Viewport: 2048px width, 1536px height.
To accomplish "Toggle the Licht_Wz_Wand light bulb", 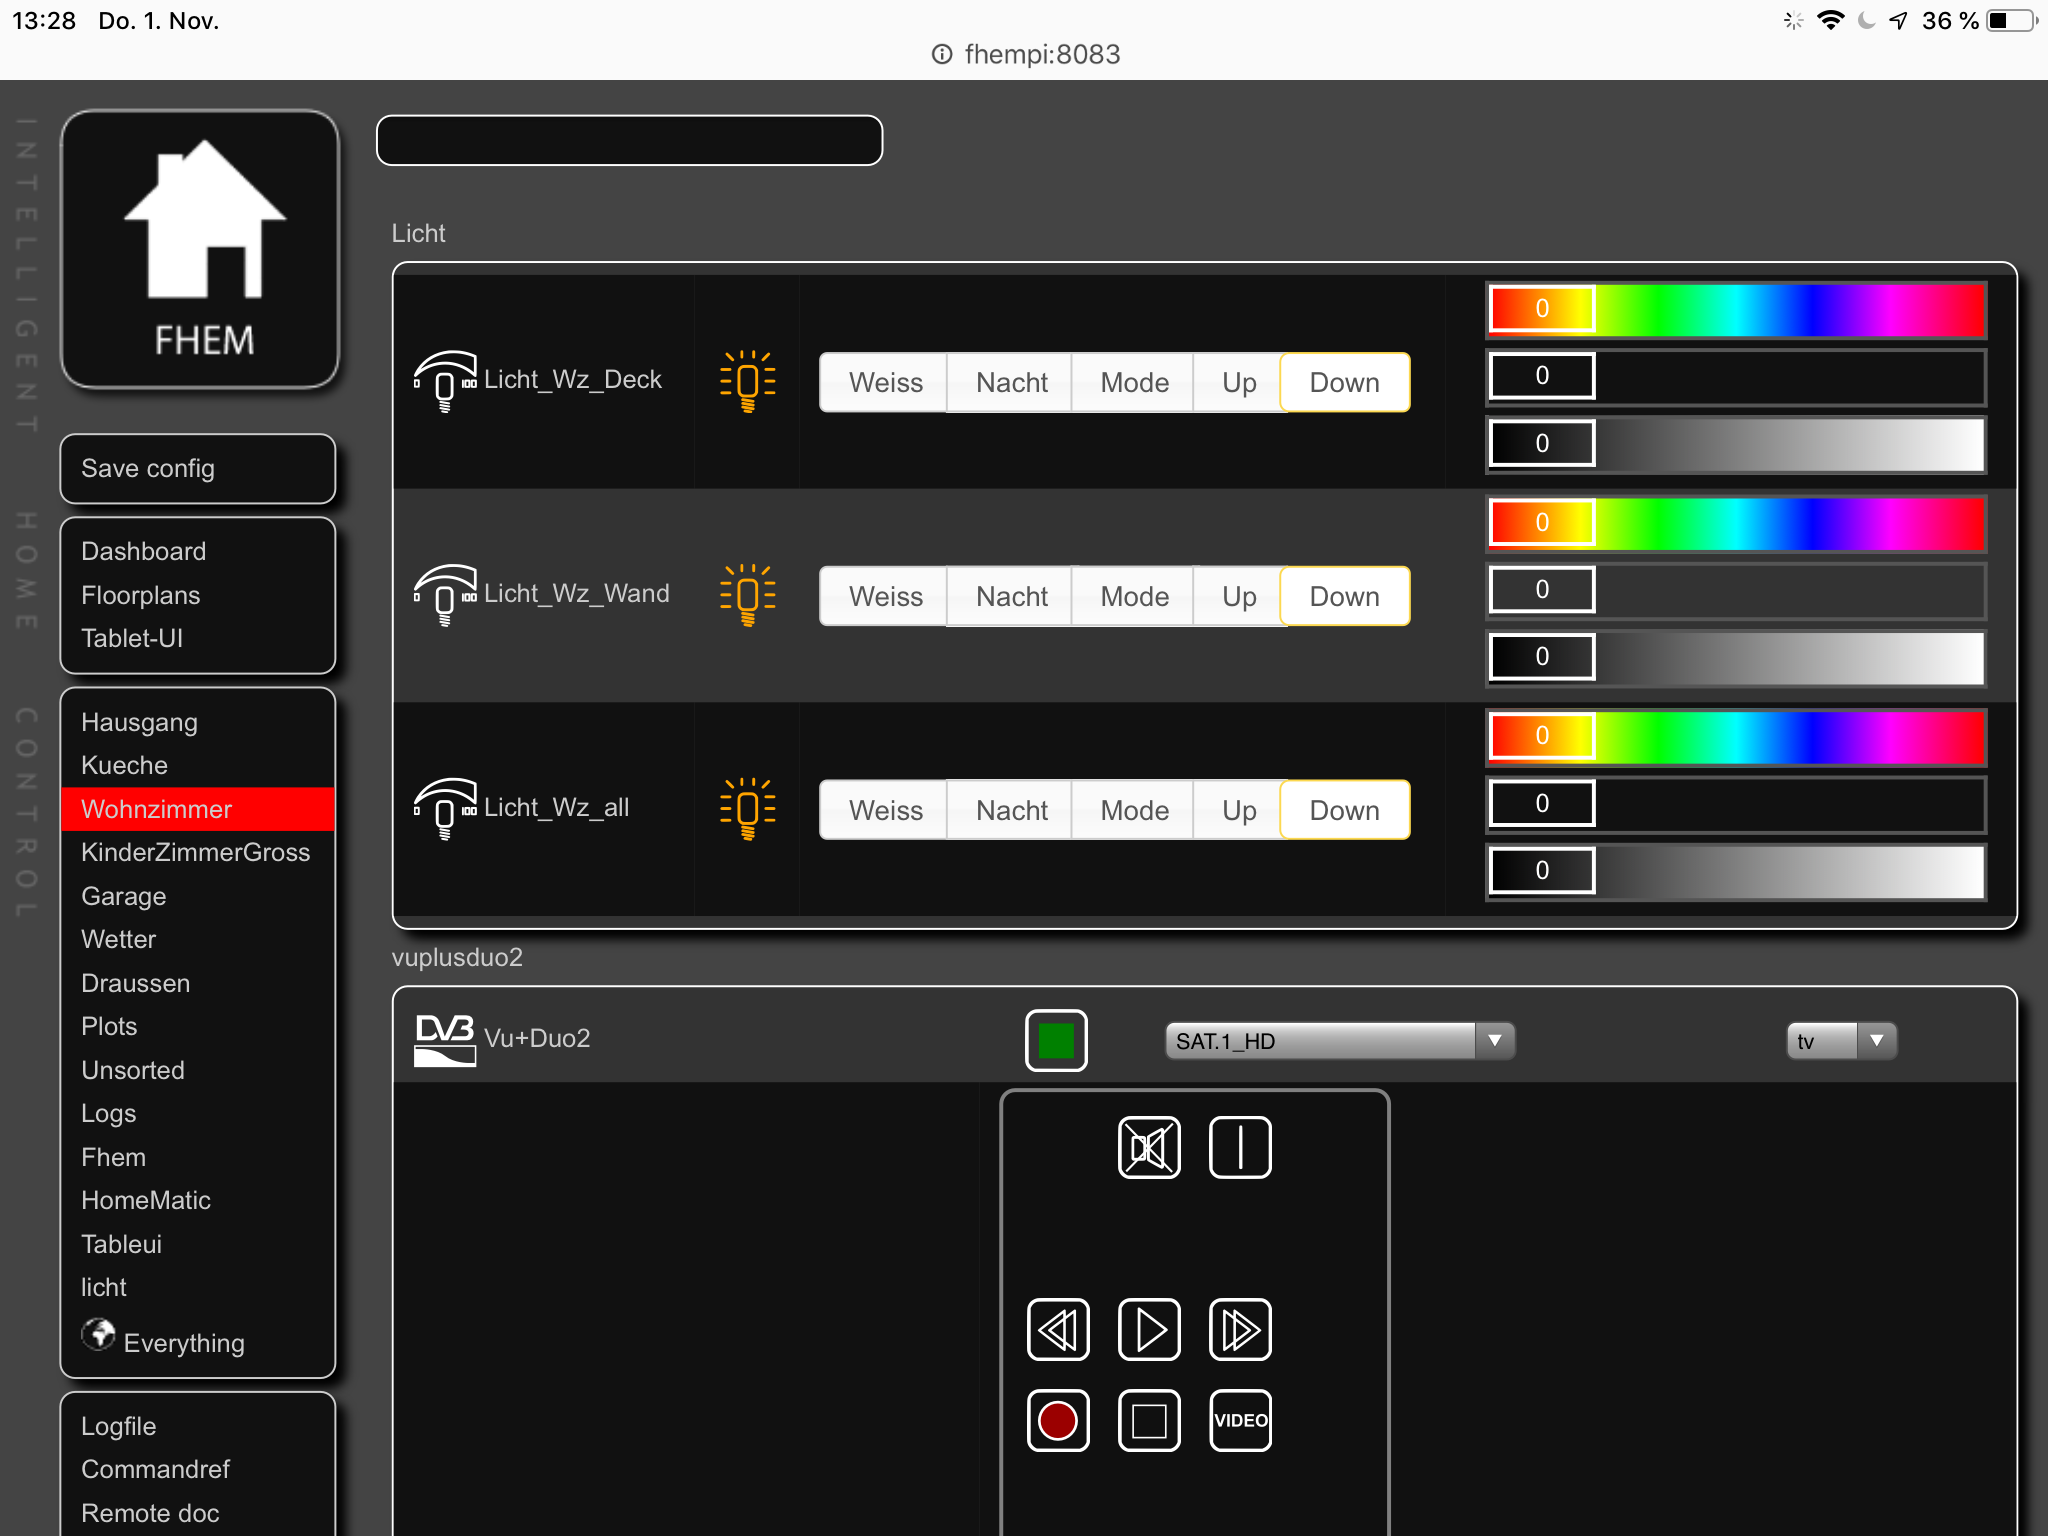I will click(747, 595).
